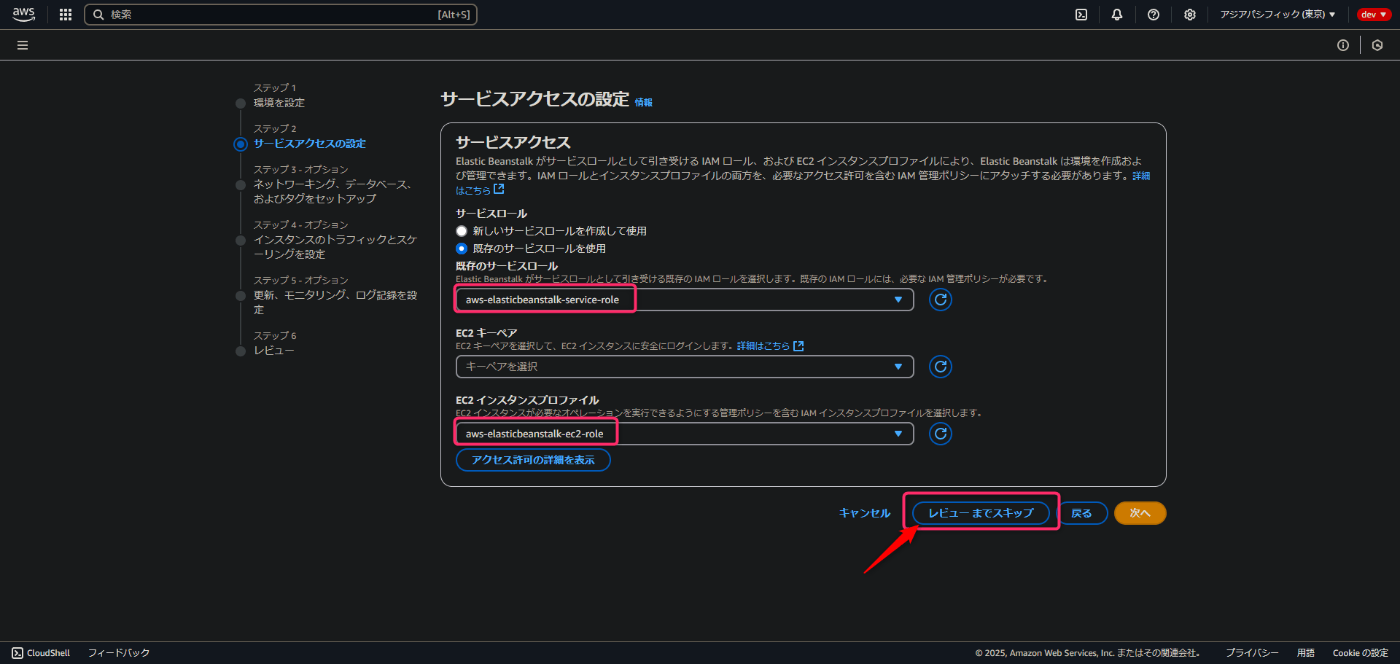Open the help question mark icon
This screenshot has height=664, width=1400.
tap(1153, 14)
